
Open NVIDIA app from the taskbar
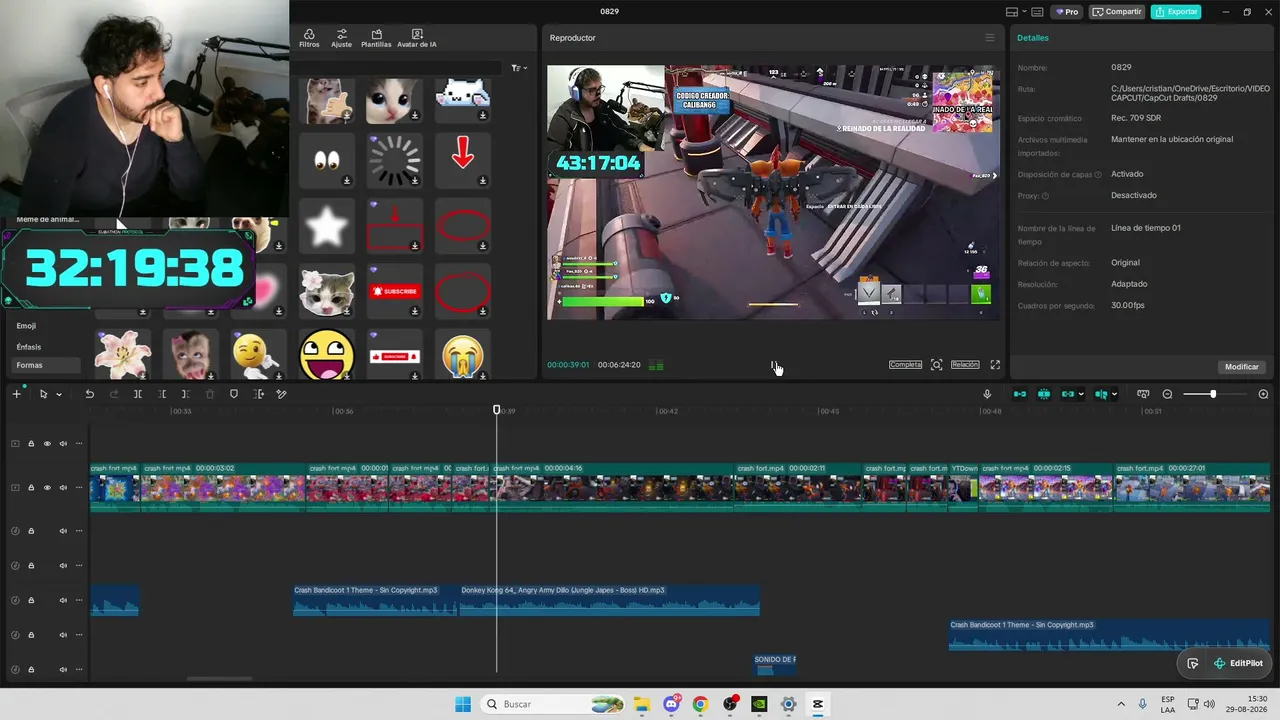[759, 704]
